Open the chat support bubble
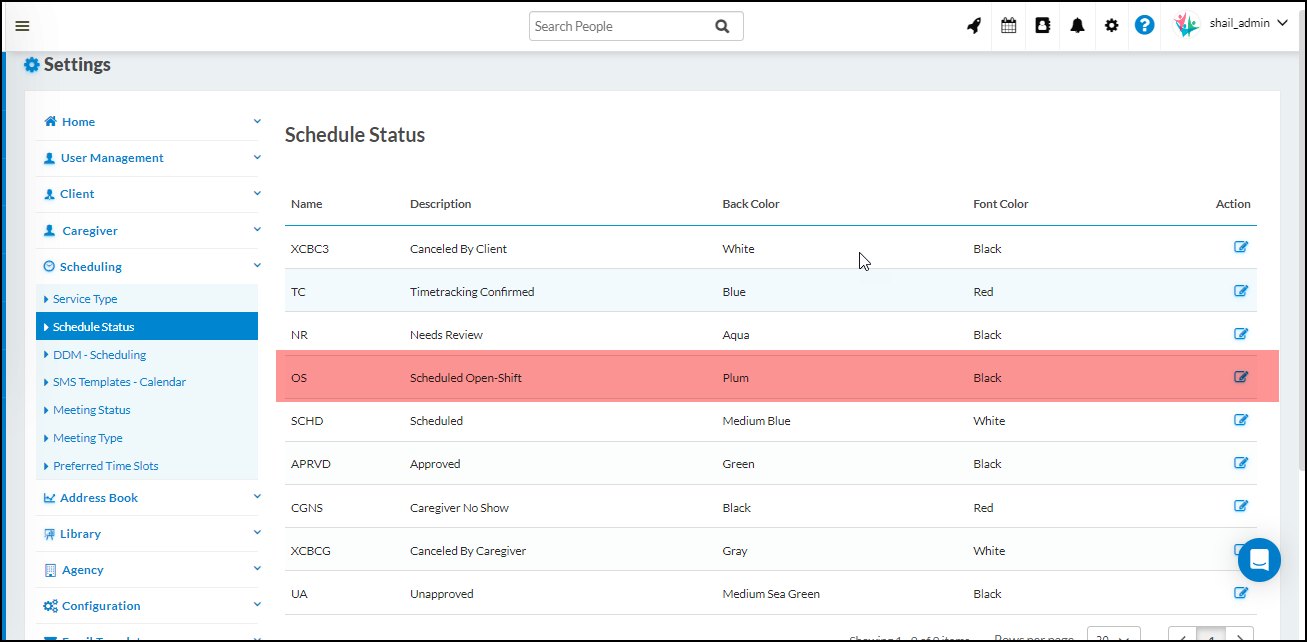Viewport: 1307px width, 642px height. pyautogui.click(x=1259, y=560)
